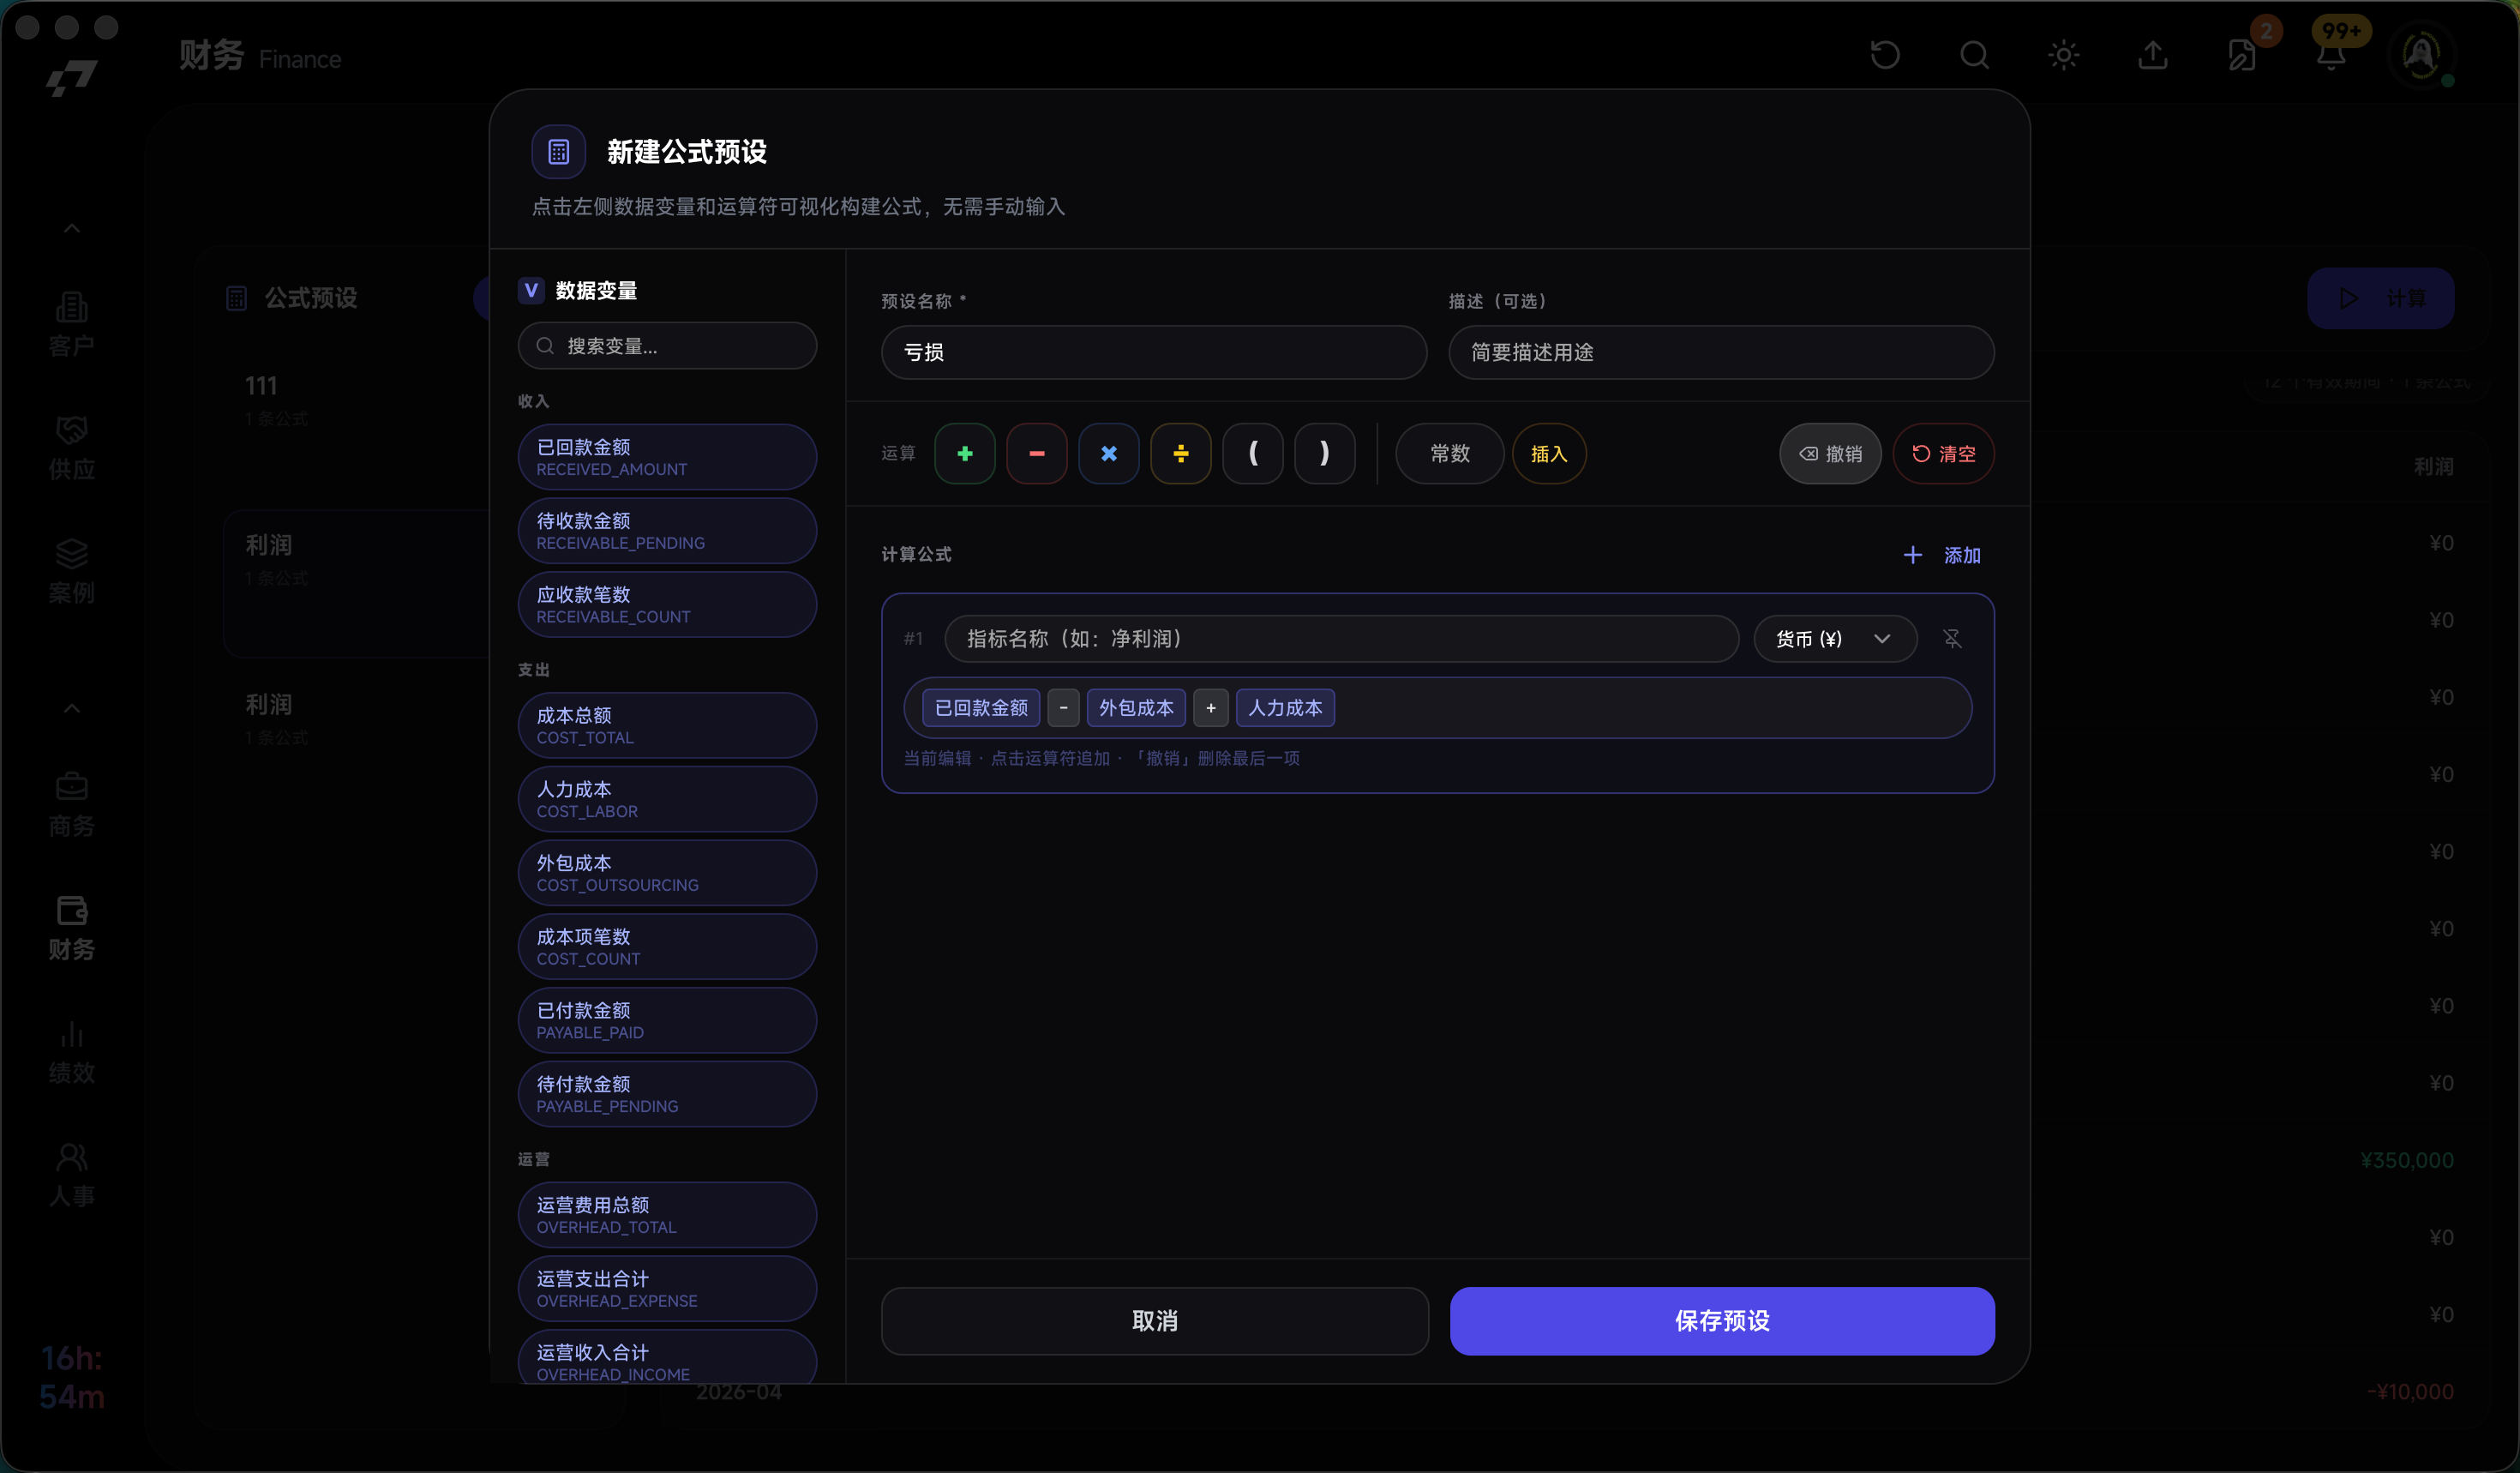
Task: Add variable 待付款金额 PAYABLE_PENDING
Action: tap(667, 1094)
